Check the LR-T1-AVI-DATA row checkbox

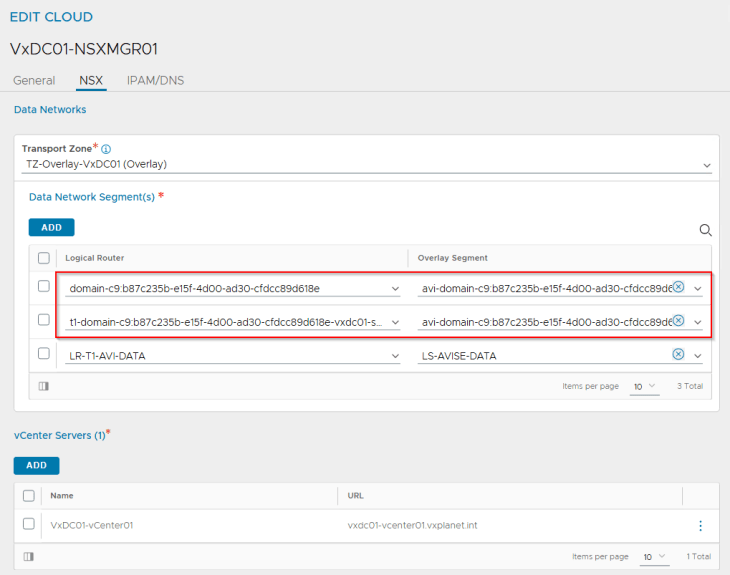coord(43,354)
